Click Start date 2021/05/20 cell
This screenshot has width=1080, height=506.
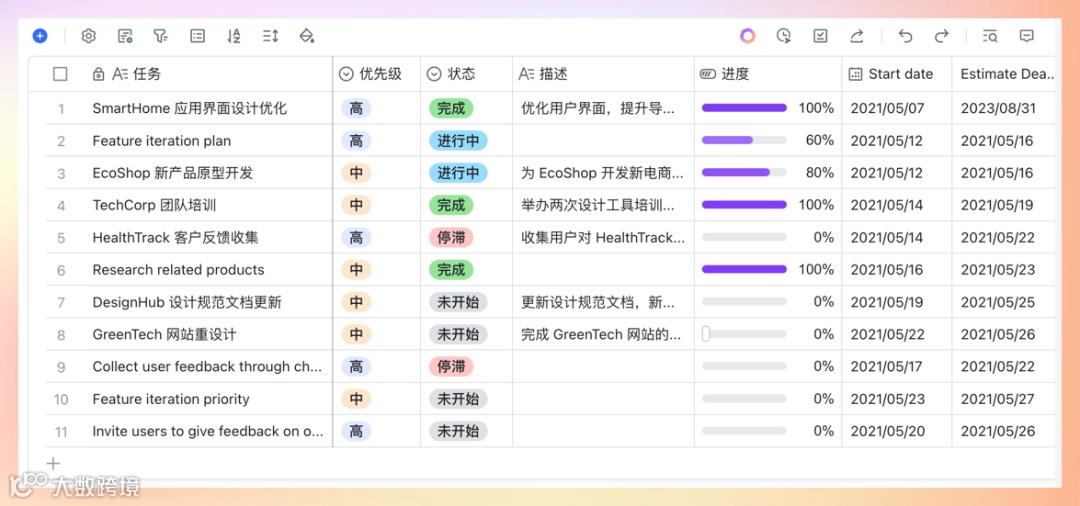(897, 431)
